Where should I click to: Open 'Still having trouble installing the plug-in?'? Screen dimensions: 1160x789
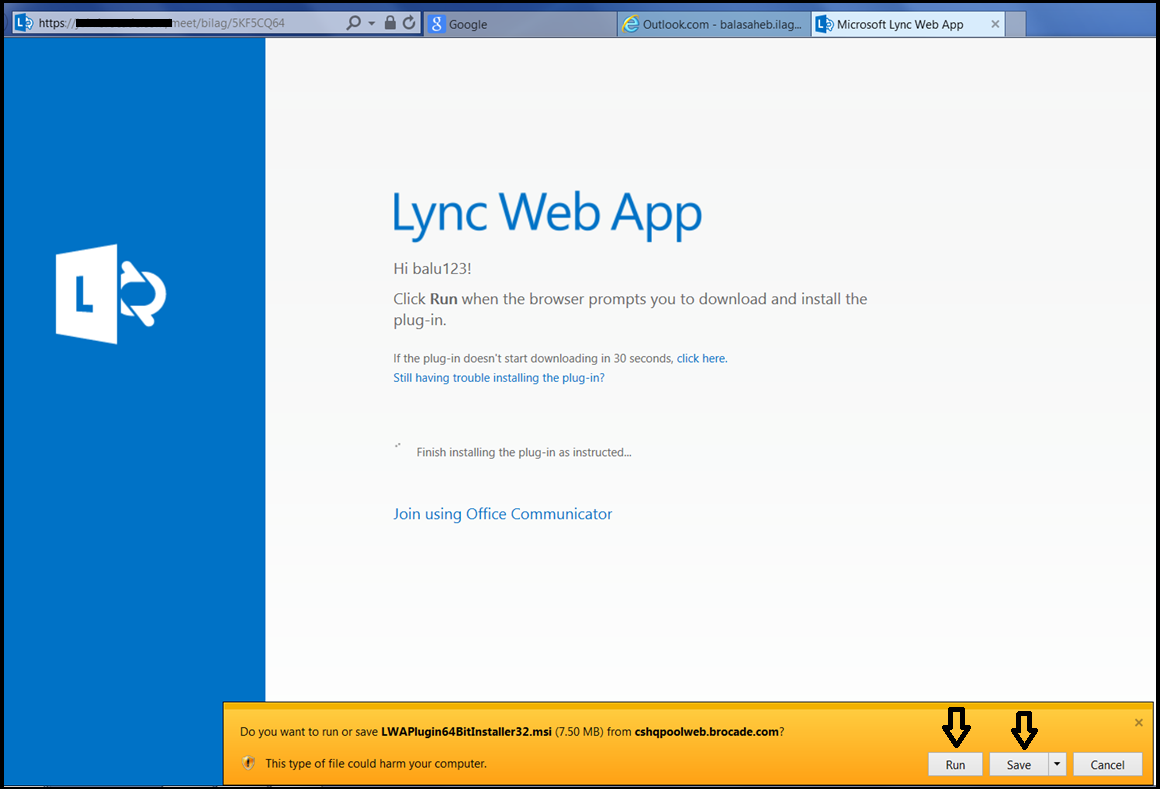[499, 378]
